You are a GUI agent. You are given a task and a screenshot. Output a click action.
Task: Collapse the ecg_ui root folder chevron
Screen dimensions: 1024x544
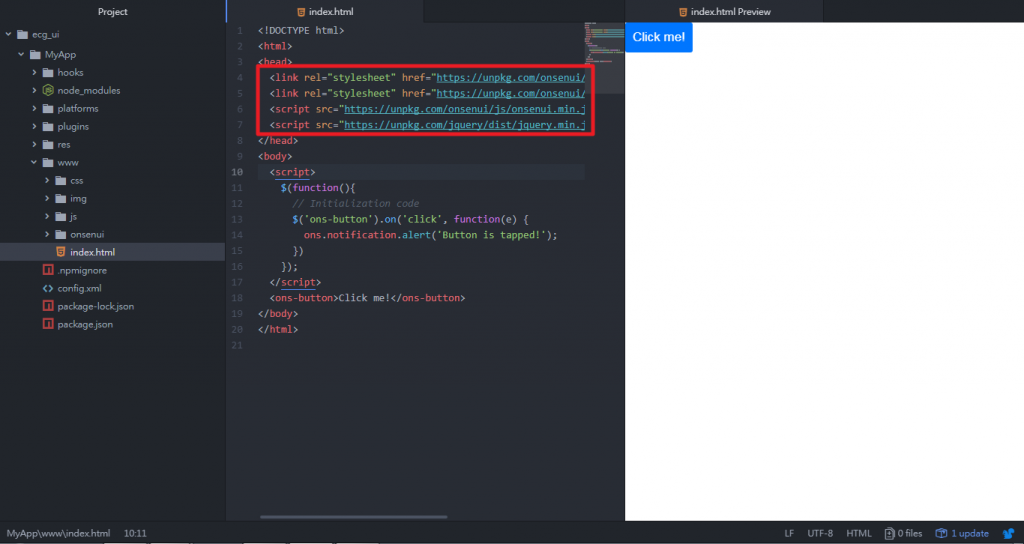[8, 35]
